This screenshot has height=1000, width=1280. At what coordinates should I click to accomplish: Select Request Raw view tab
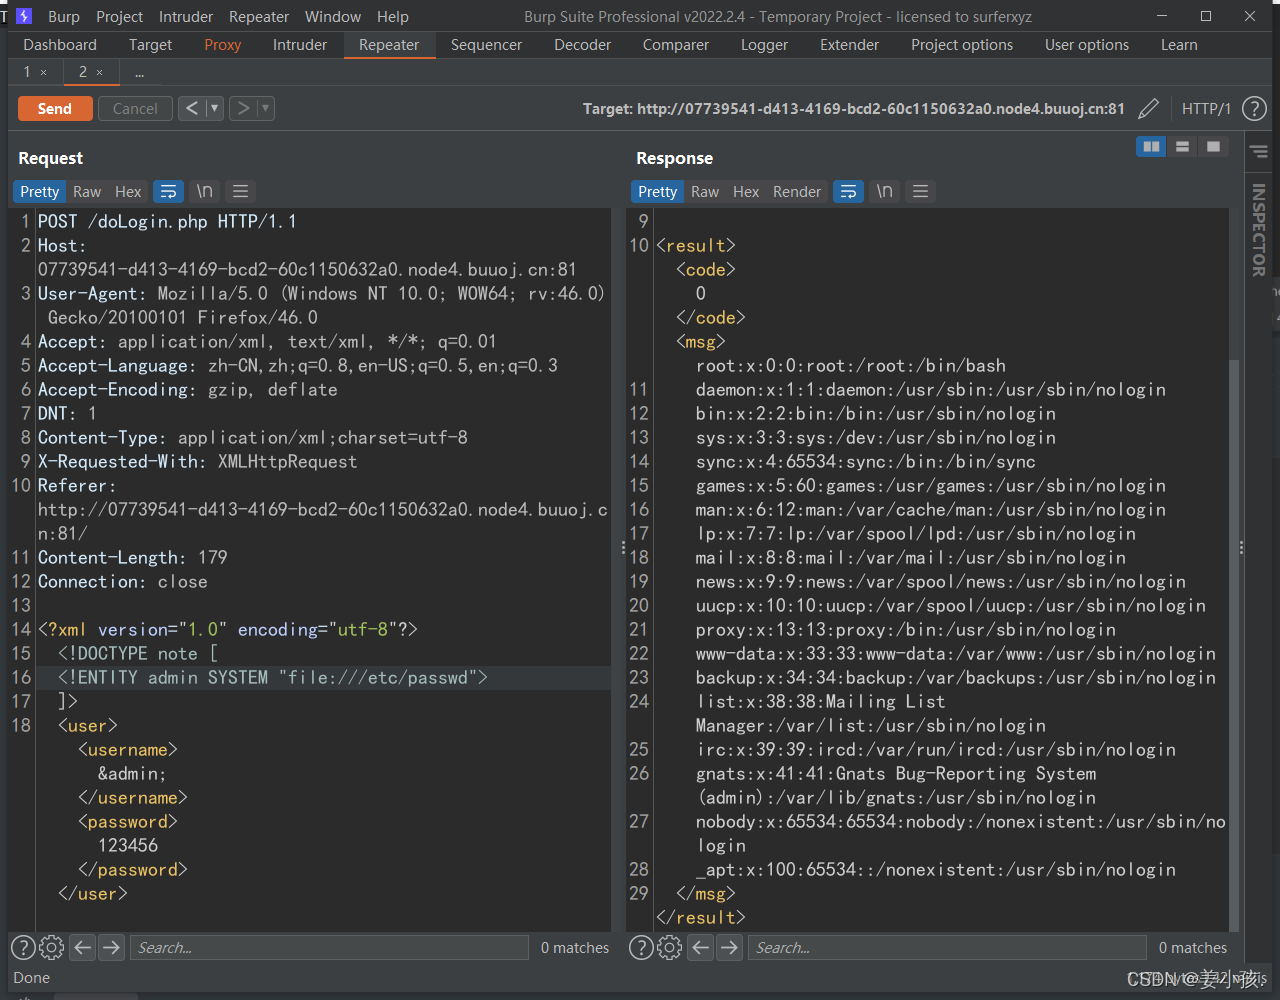click(87, 192)
